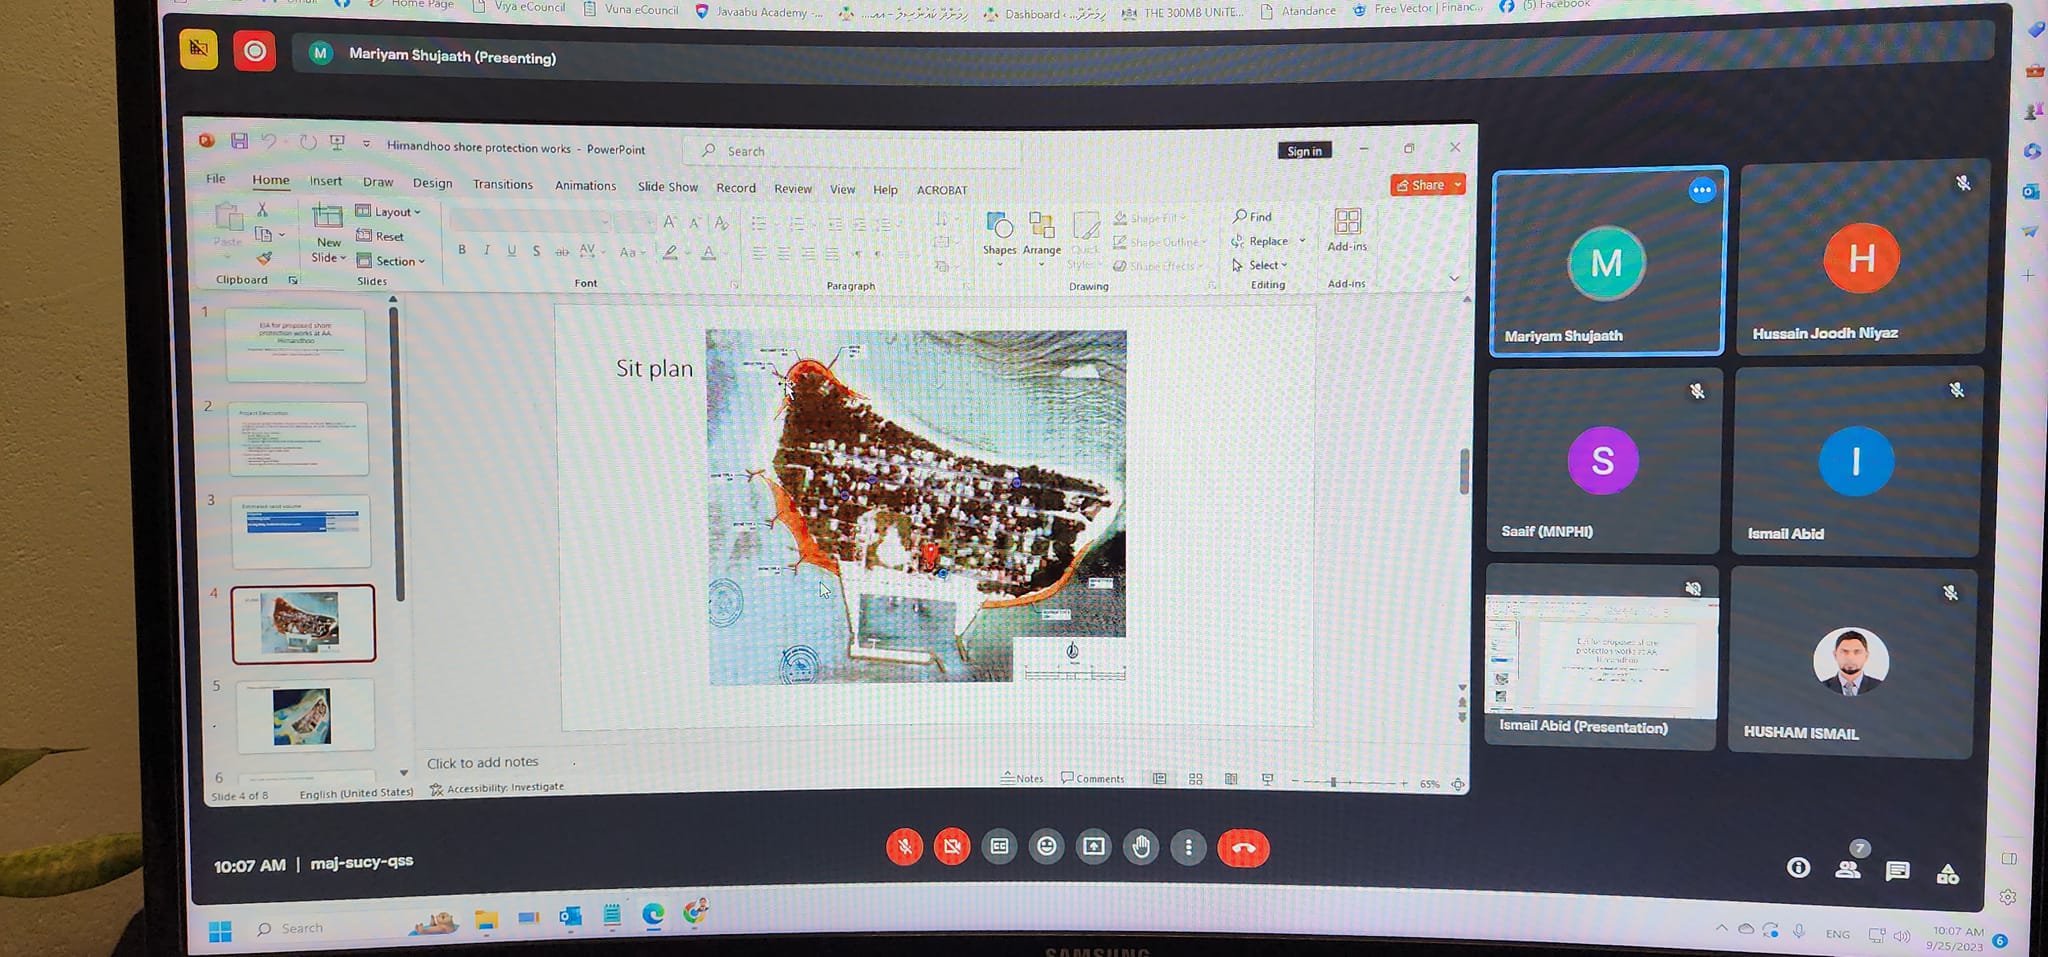Click the Windows Start button
The height and width of the screenshot is (957, 2048).
click(x=220, y=931)
